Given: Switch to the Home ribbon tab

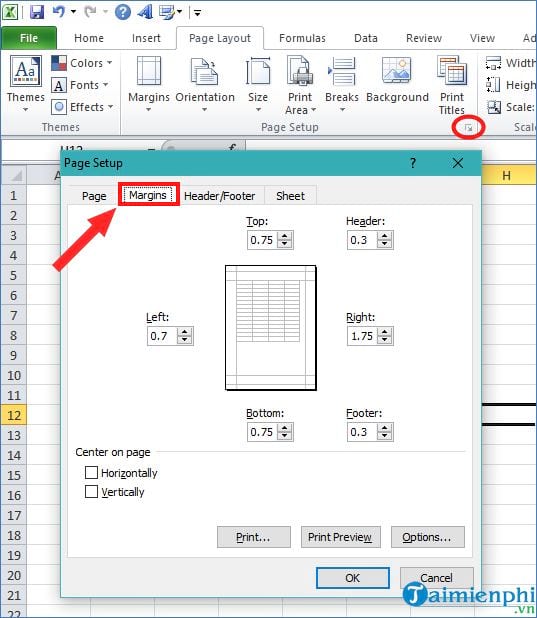Looking at the screenshot, I should (89, 38).
